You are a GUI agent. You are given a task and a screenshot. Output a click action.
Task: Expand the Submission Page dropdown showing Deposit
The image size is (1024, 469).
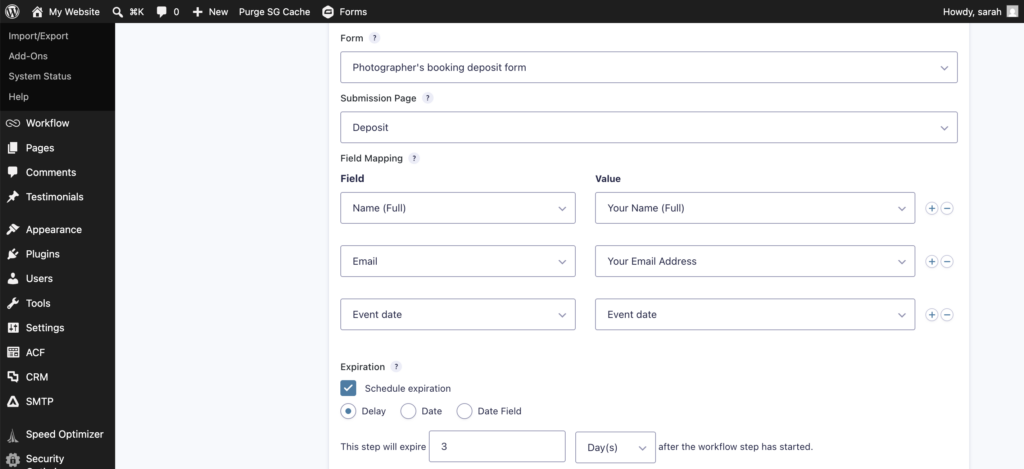tap(648, 127)
